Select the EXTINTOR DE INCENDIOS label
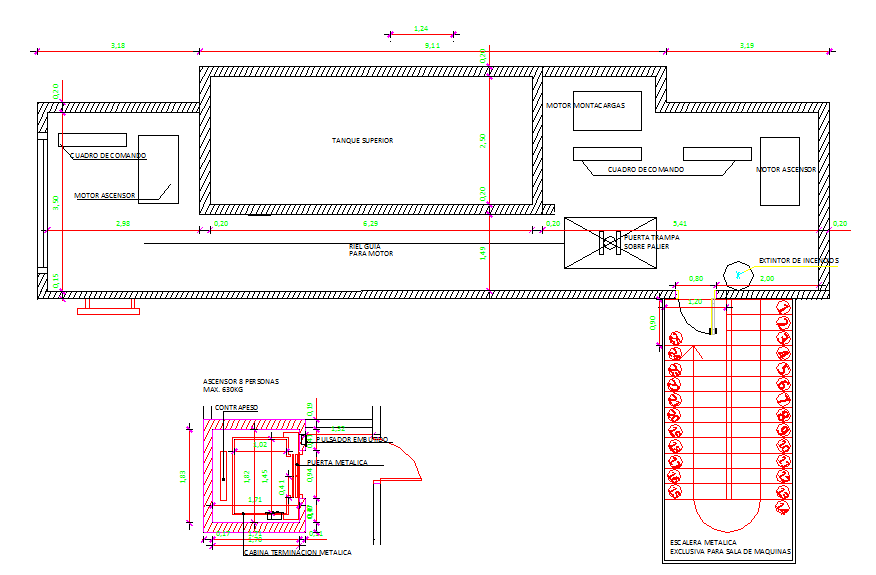The height and width of the screenshot is (575, 876). tap(798, 261)
